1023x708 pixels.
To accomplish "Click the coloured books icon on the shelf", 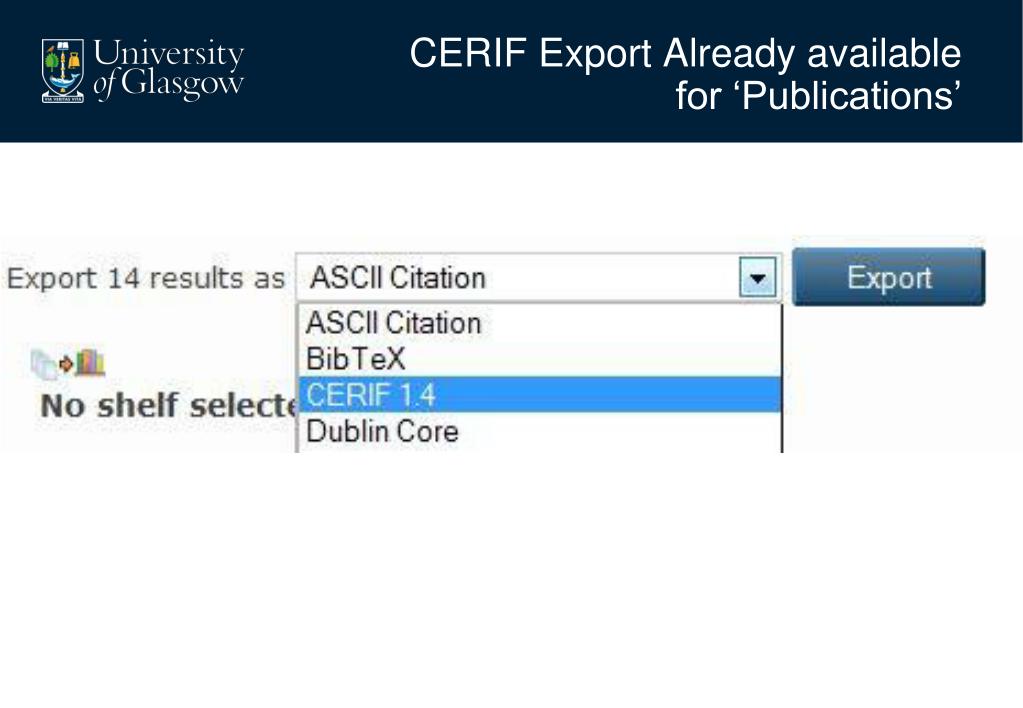I will click(x=91, y=362).
